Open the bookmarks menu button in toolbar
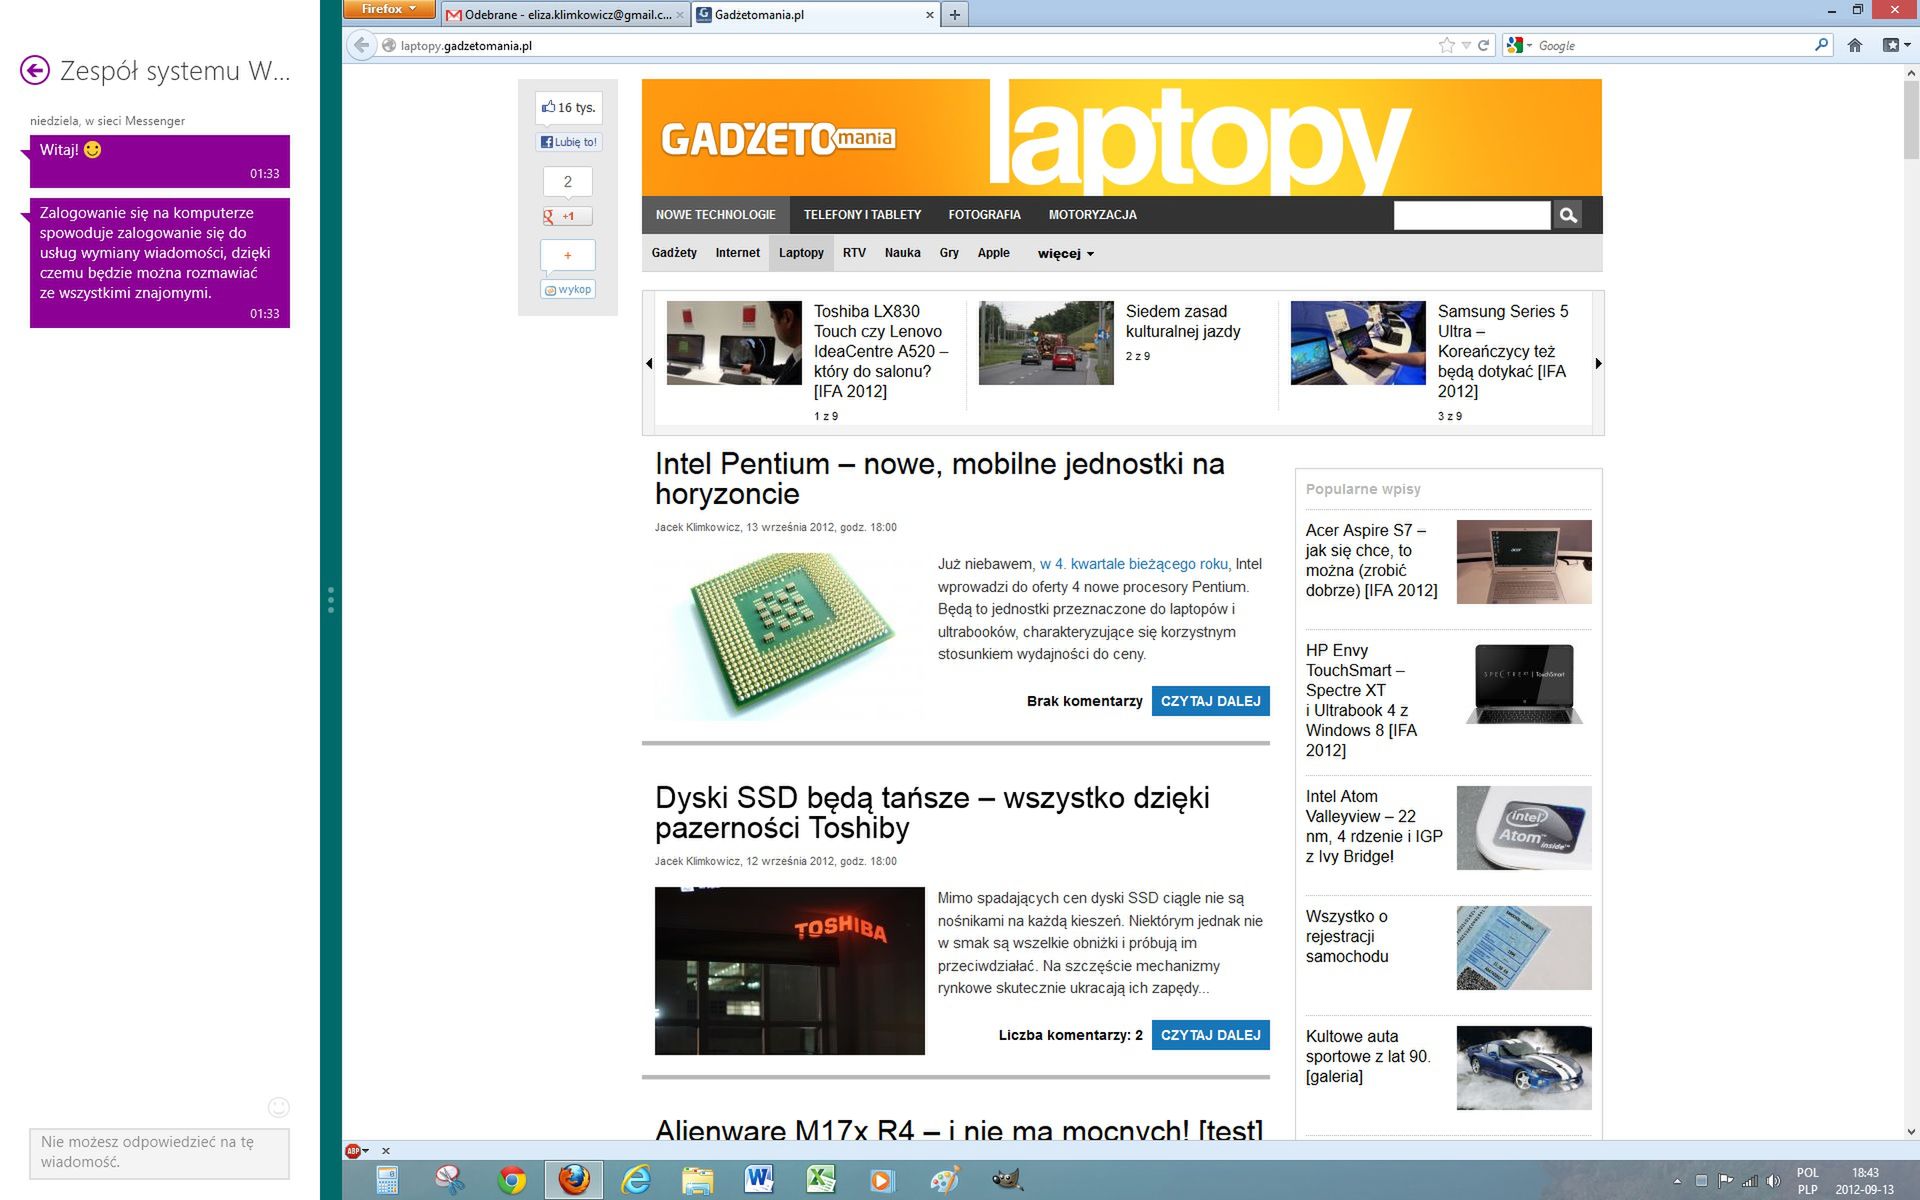Image resolution: width=1920 pixels, height=1200 pixels. point(1896,45)
